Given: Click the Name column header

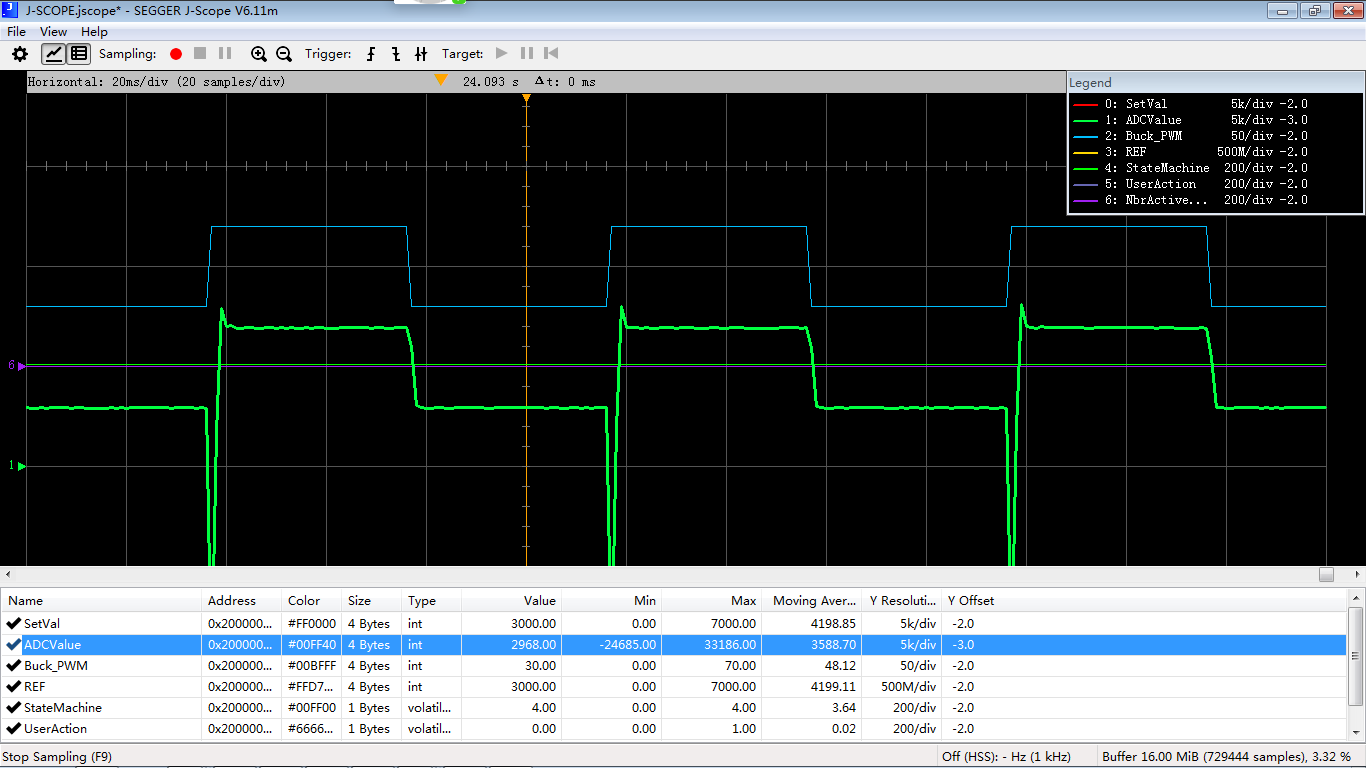Looking at the screenshot, I should pyautogui.click(x=100, y=601).
